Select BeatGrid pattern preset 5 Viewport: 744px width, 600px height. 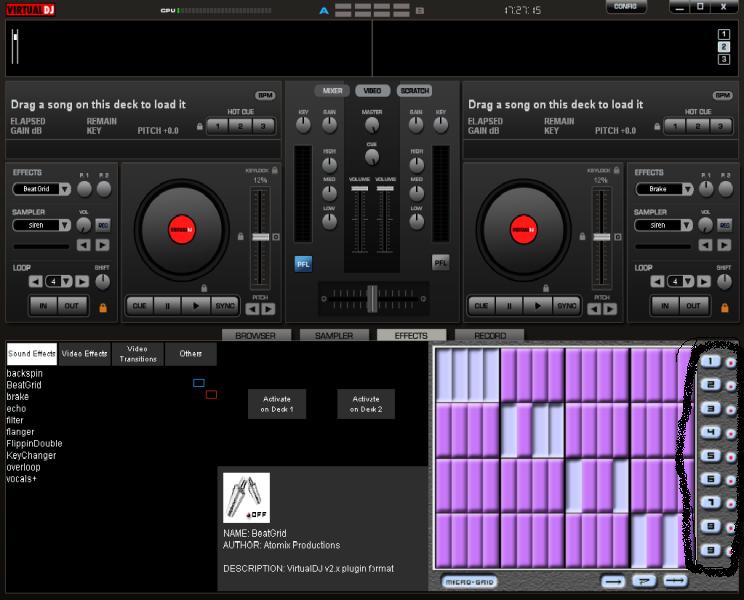(709, 457)
